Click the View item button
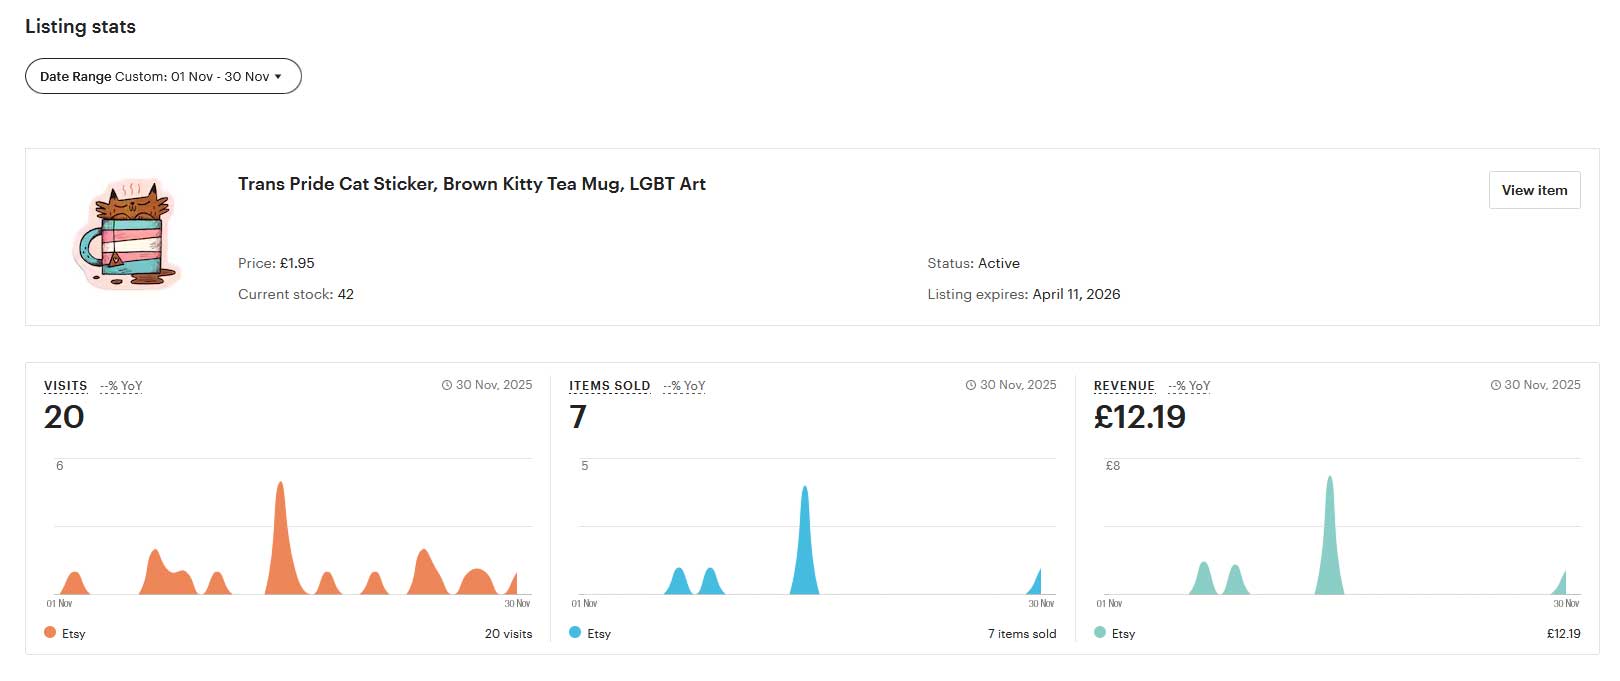This screenshot has height=681, width=1620. click(1534, 190)
